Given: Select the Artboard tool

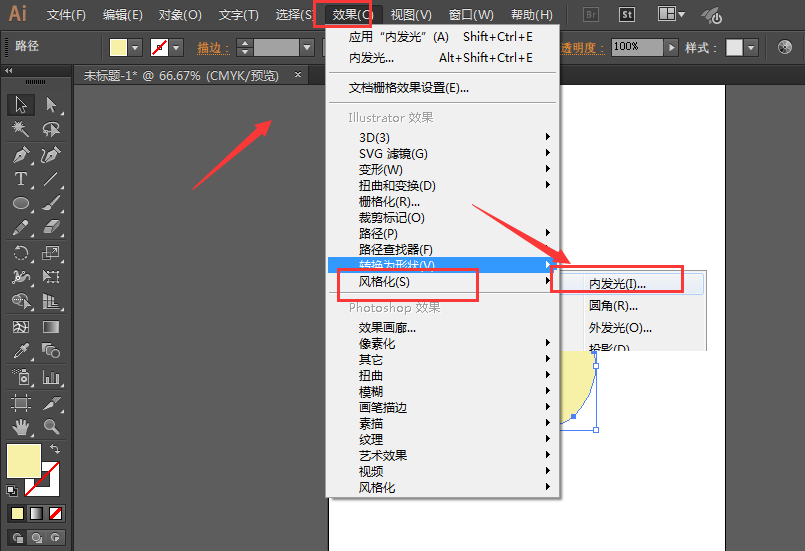Looking at the screenshot, I should pos(21,403).
